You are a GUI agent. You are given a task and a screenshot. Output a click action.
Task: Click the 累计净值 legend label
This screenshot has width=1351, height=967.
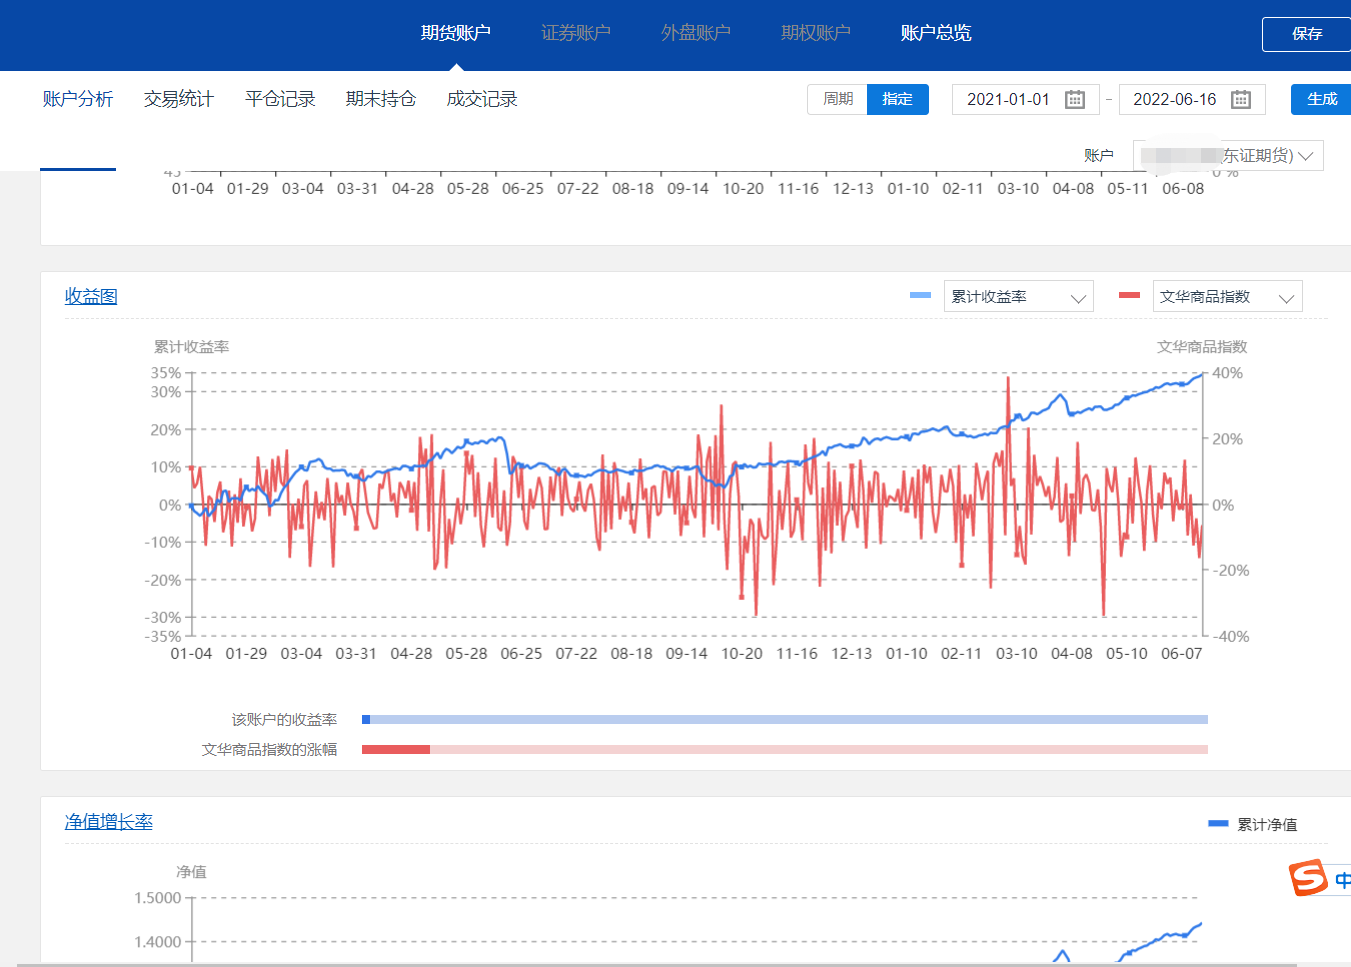click(1267, 824)
